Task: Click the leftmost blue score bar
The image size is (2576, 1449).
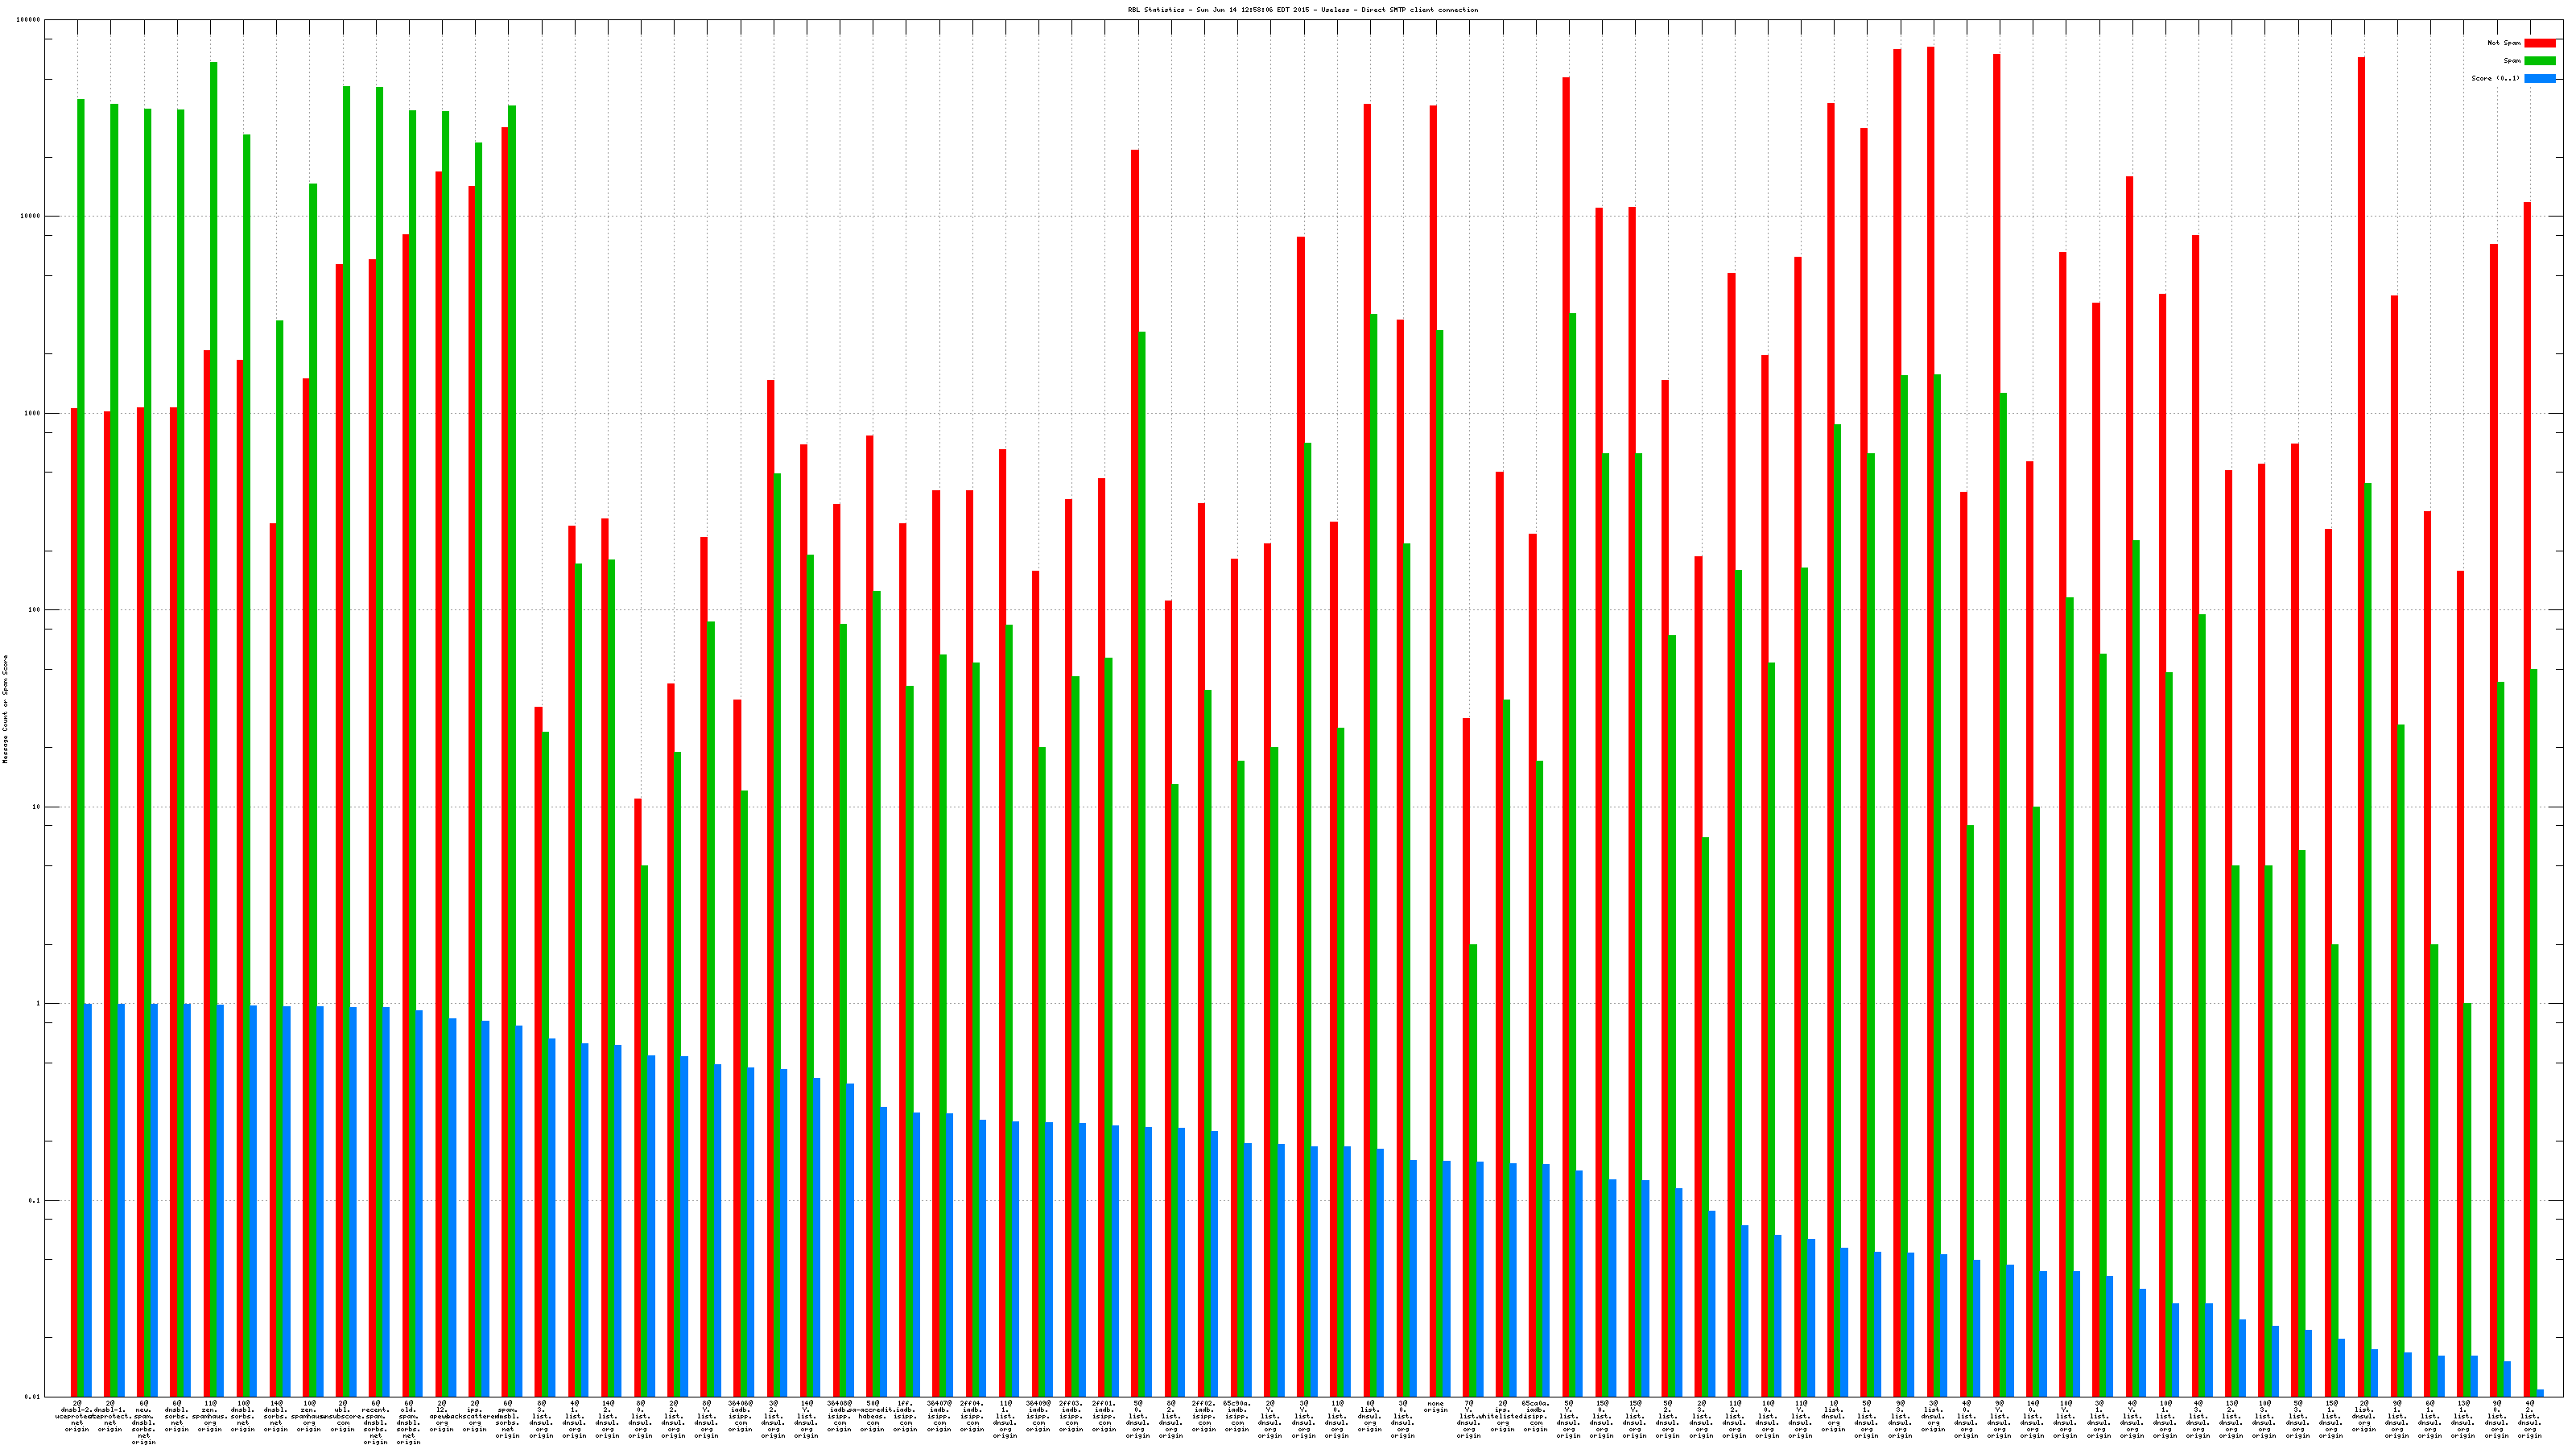Action: (x=88, y=1200)
